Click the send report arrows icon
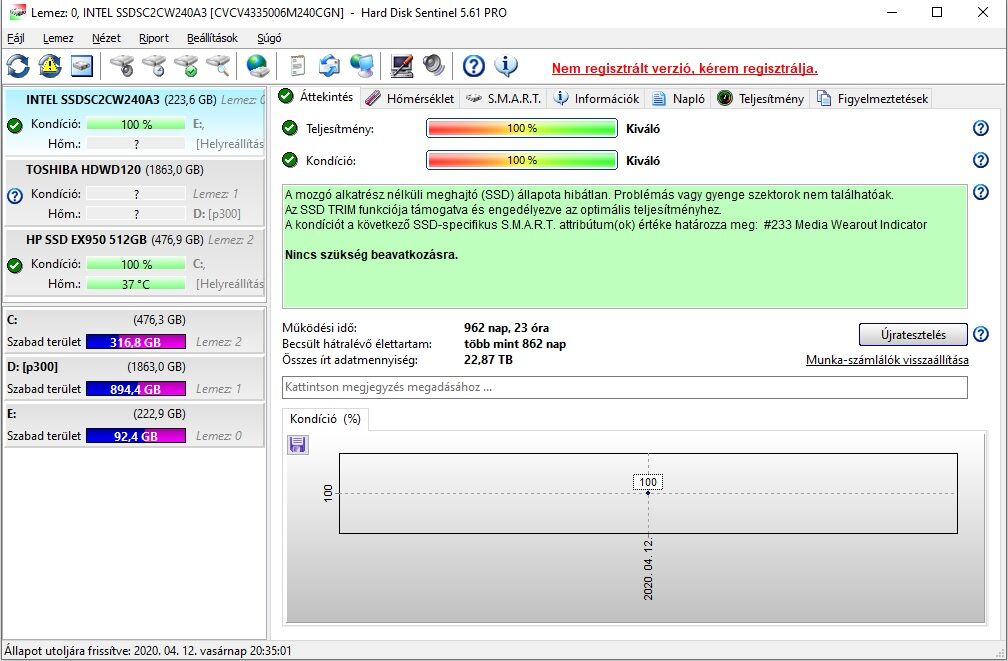Viewport: 1008px width, 661px height. click(x=329, y=66)
